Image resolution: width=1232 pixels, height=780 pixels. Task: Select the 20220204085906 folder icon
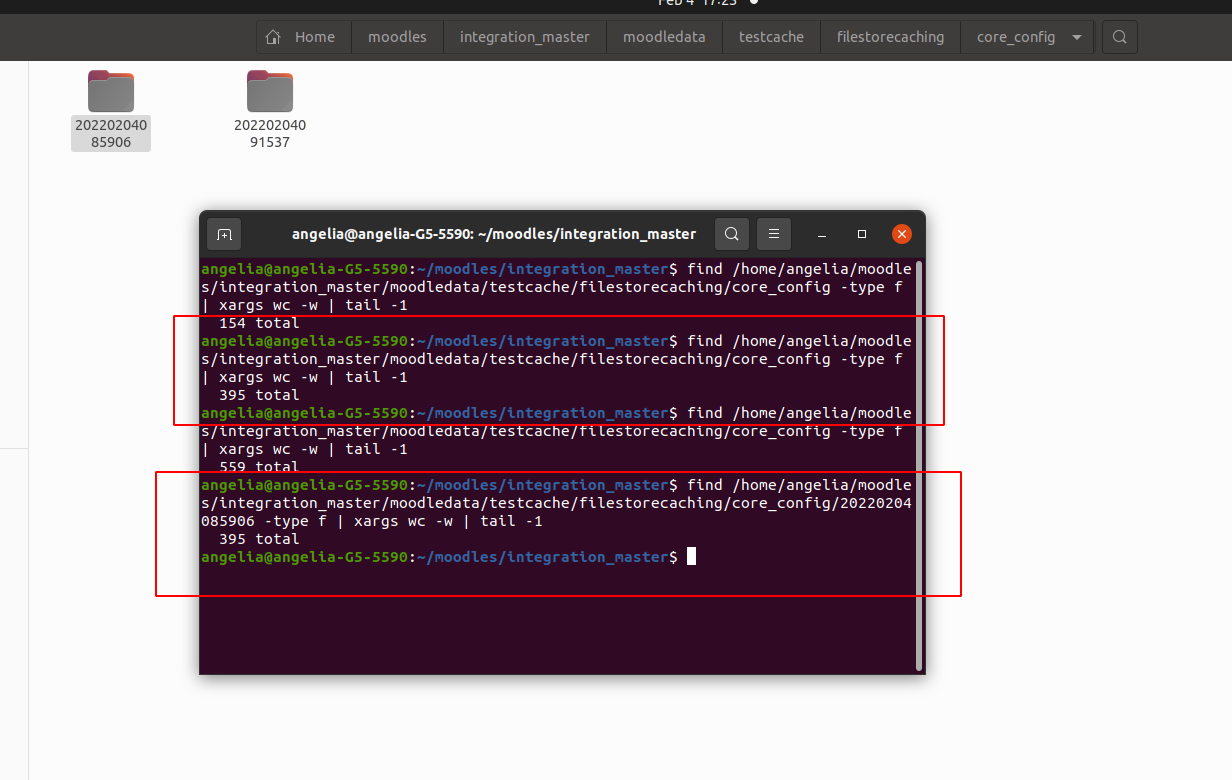click(111, 91)
